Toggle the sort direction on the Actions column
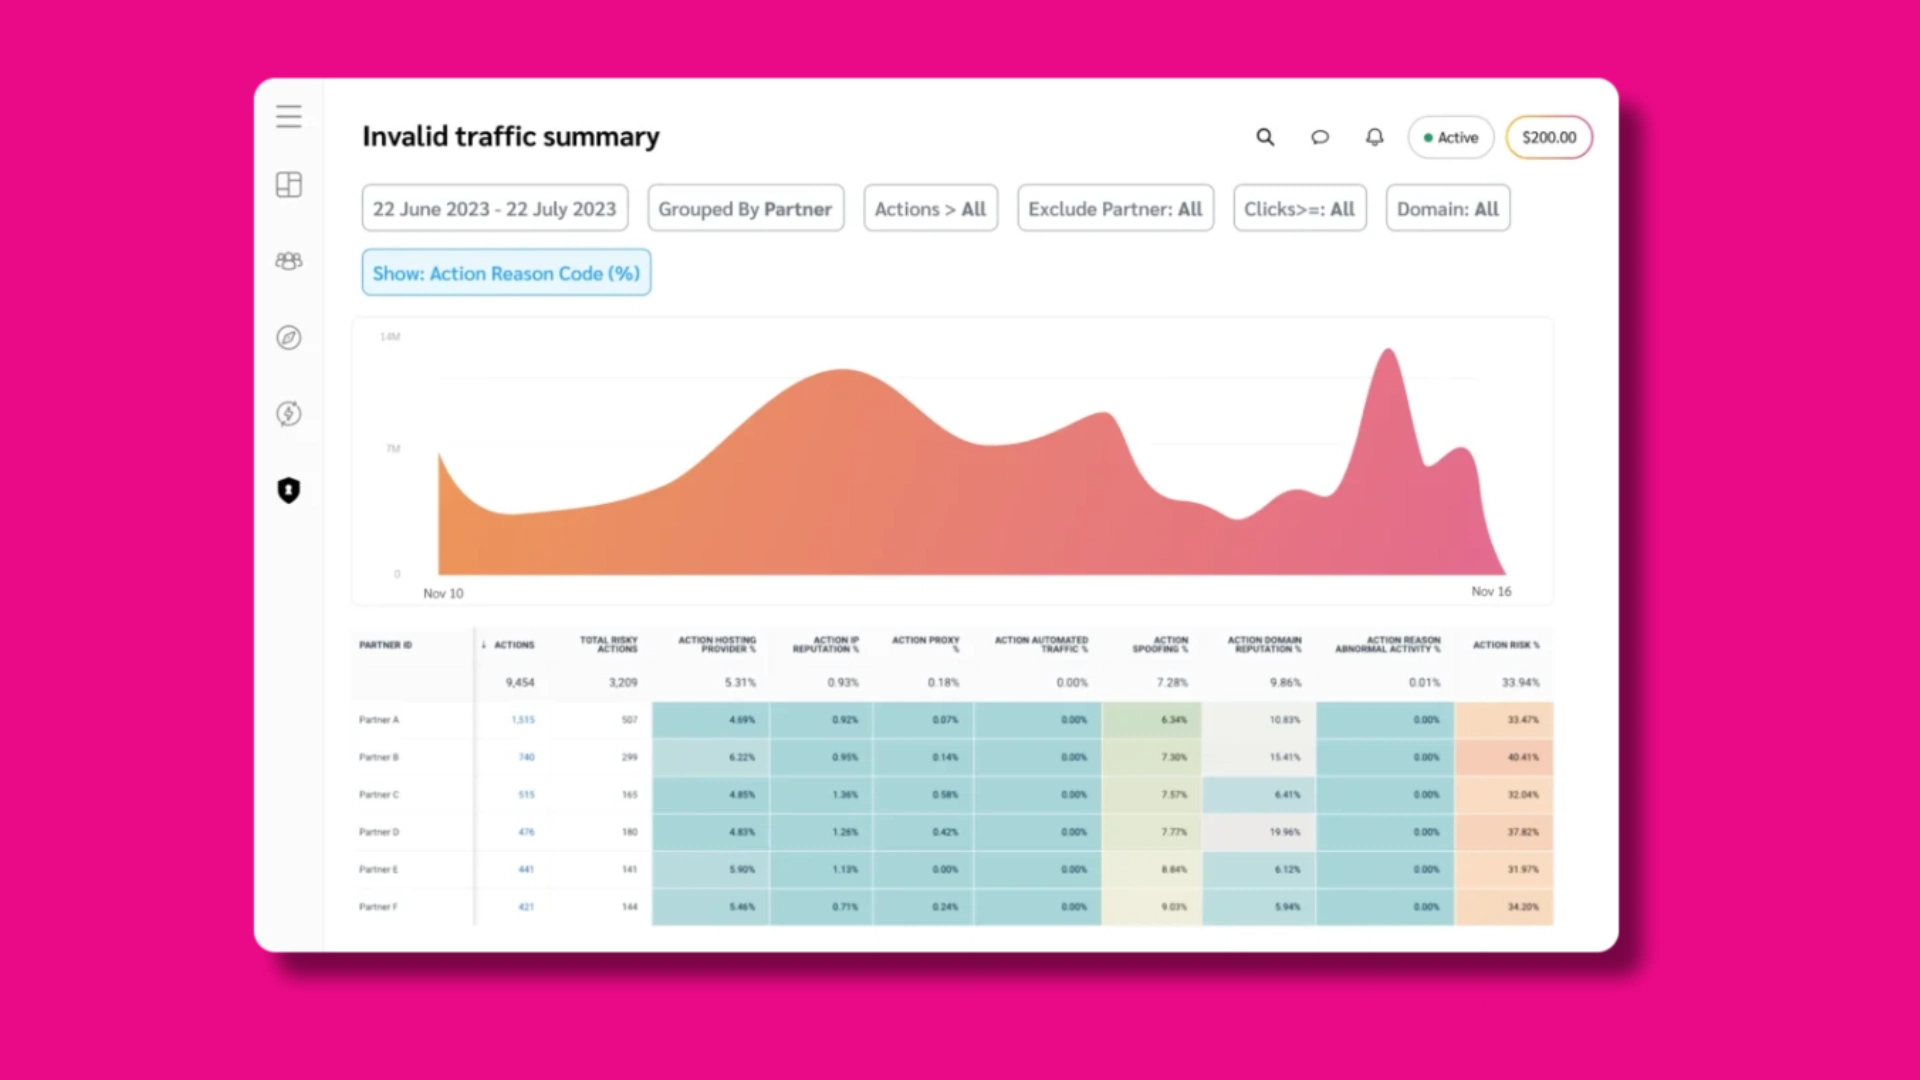This screenshot has width=1920, height=1080. tap(513, 645)
